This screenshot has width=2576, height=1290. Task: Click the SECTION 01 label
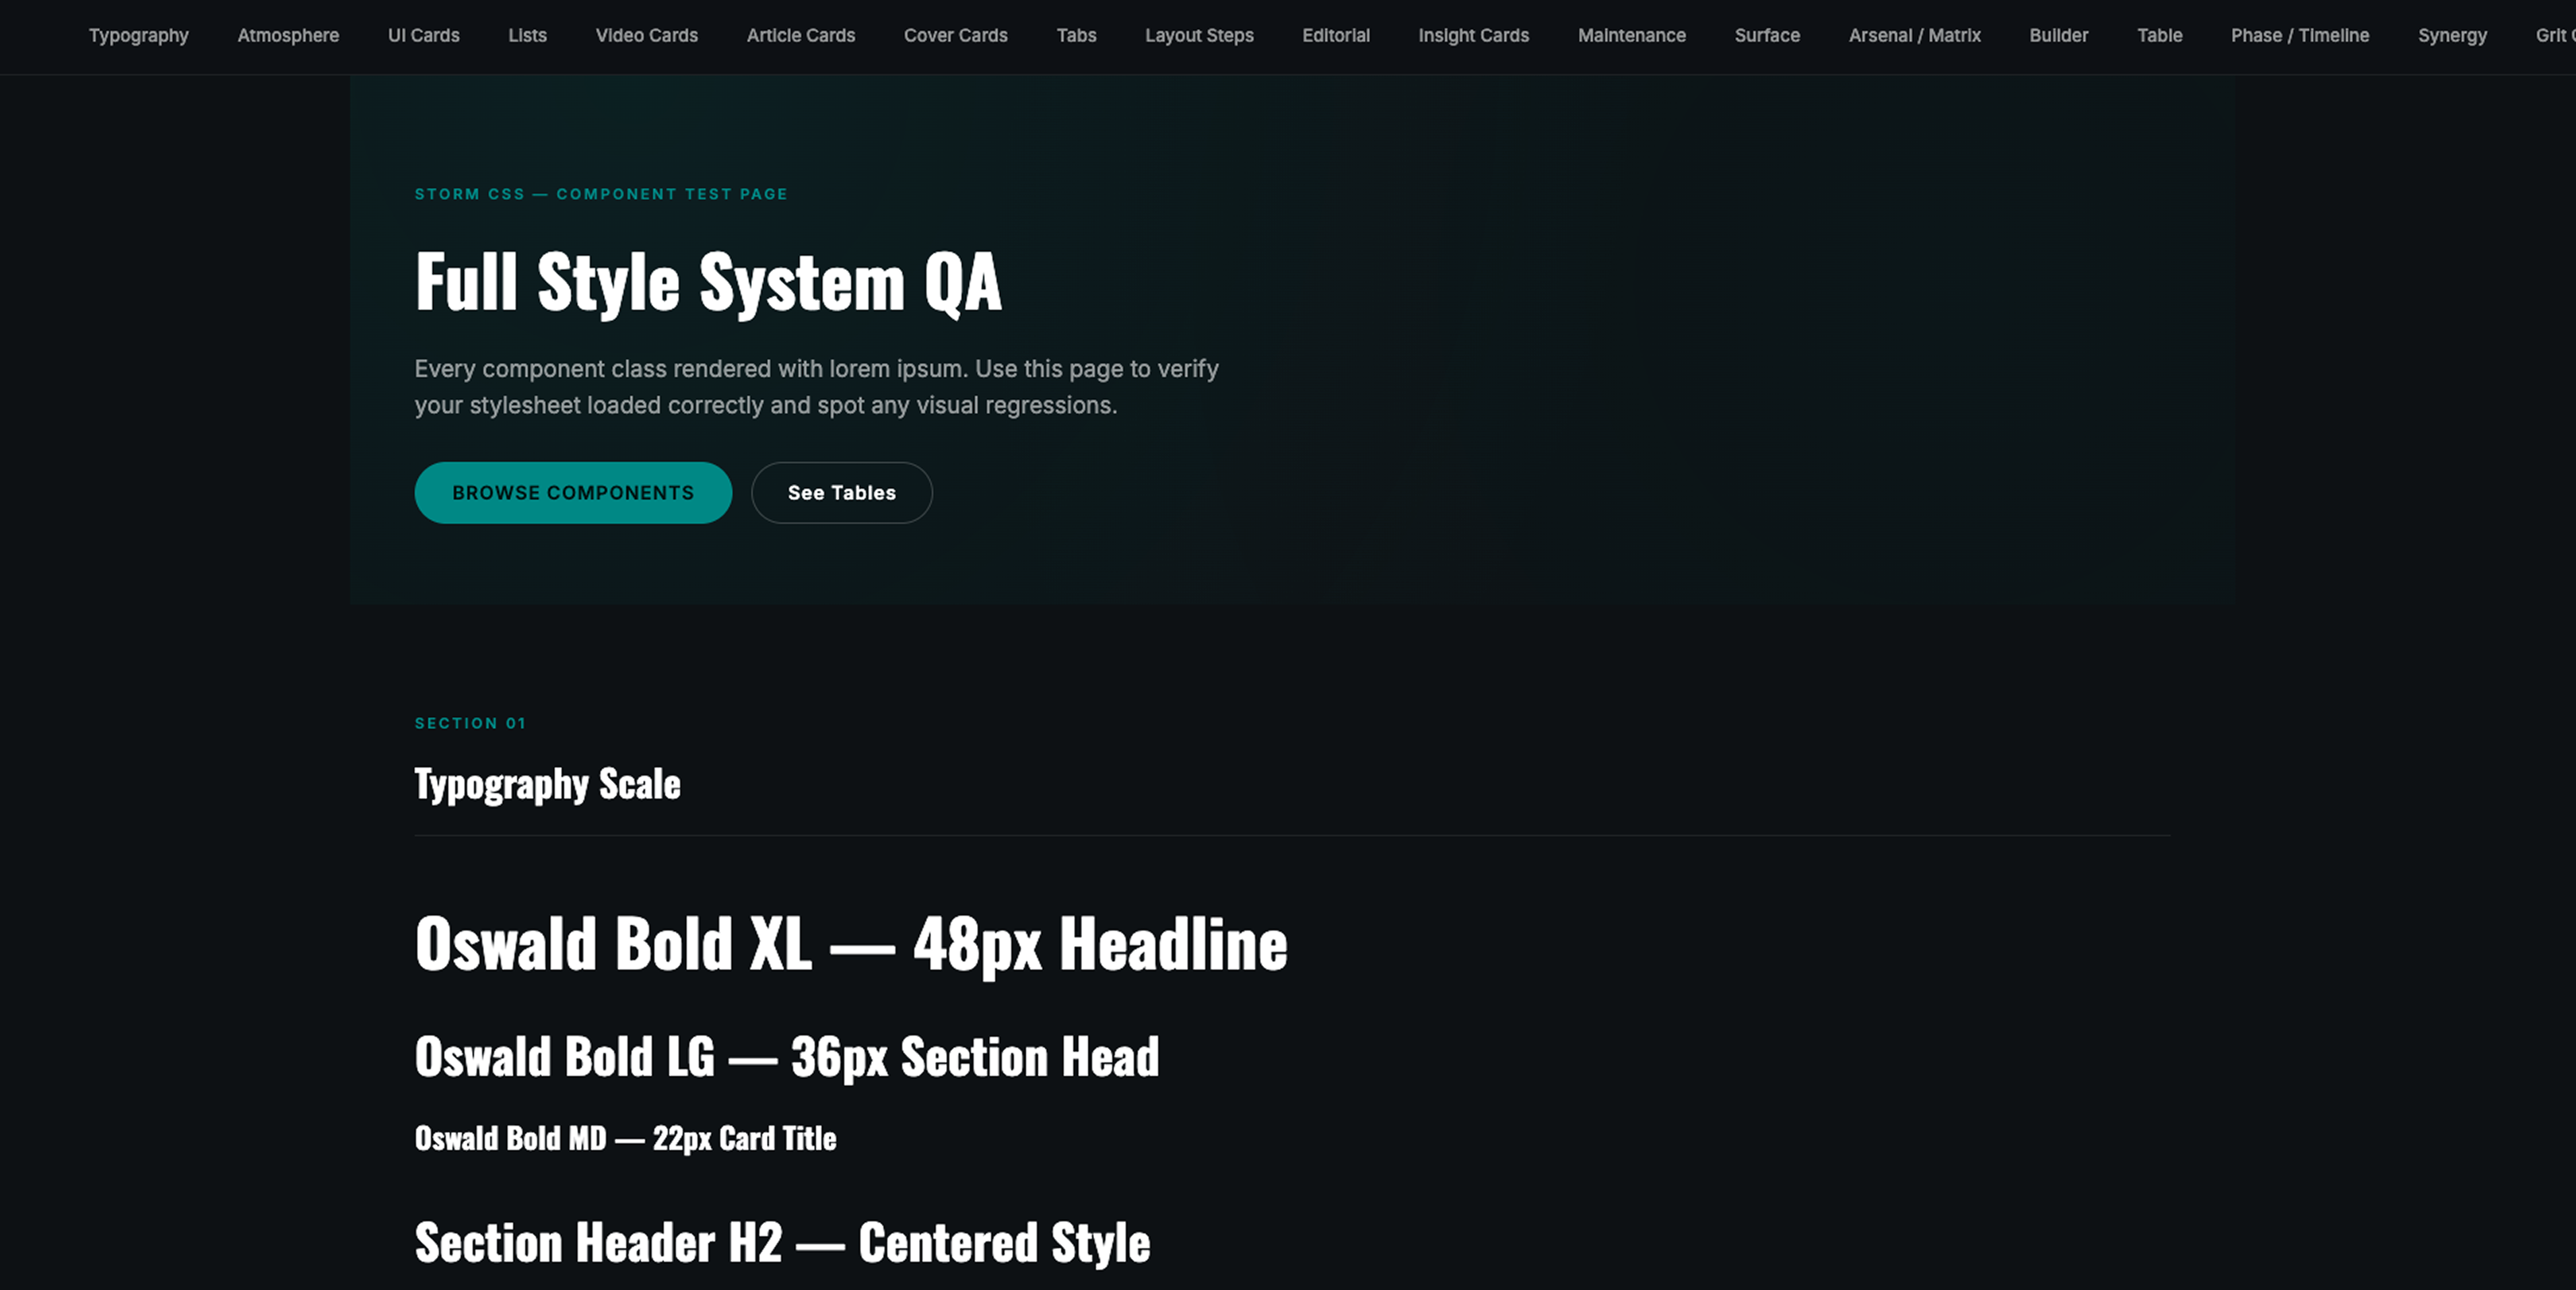[x=470, y=723]
